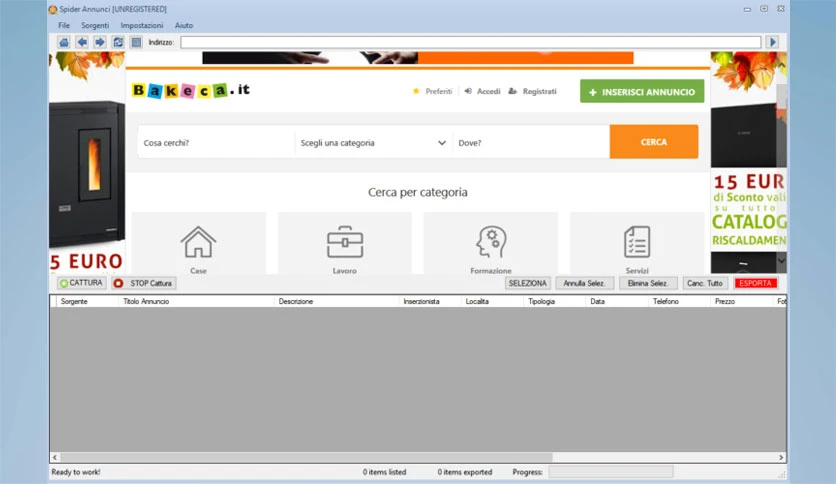Click the results grid scroll-right arrow

click(x=781, y=457)
